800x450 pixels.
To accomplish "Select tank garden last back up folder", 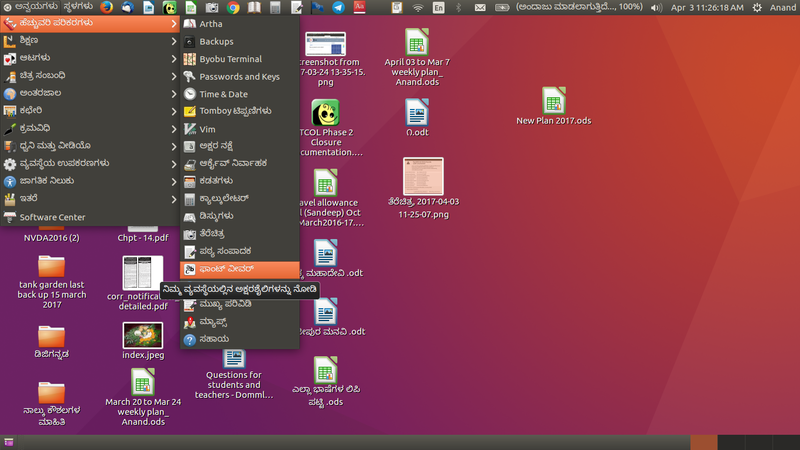I will pyautogui.click(x=52, y=282).
